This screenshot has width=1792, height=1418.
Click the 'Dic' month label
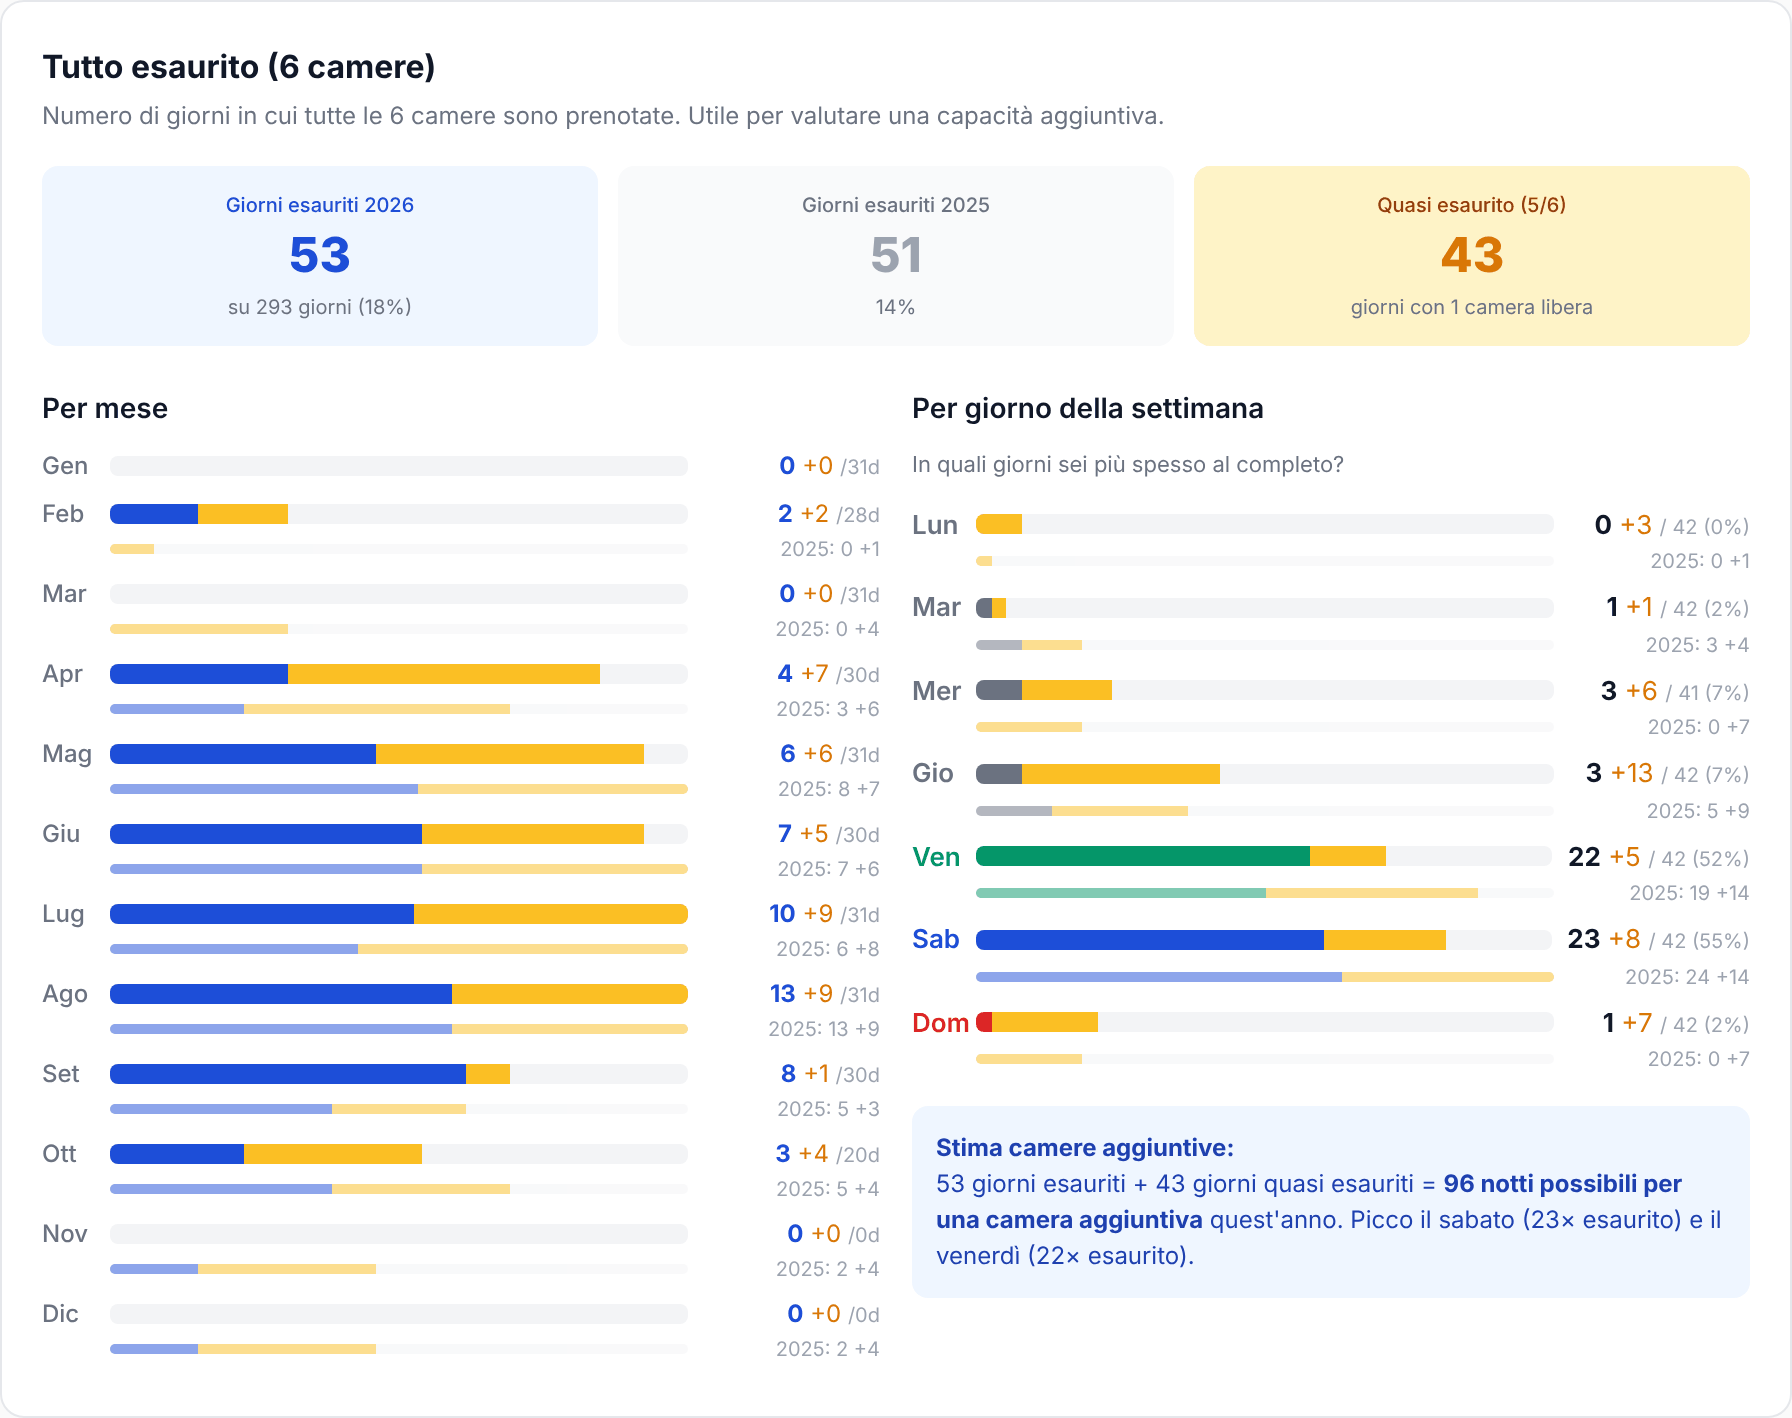[60, 1314]
